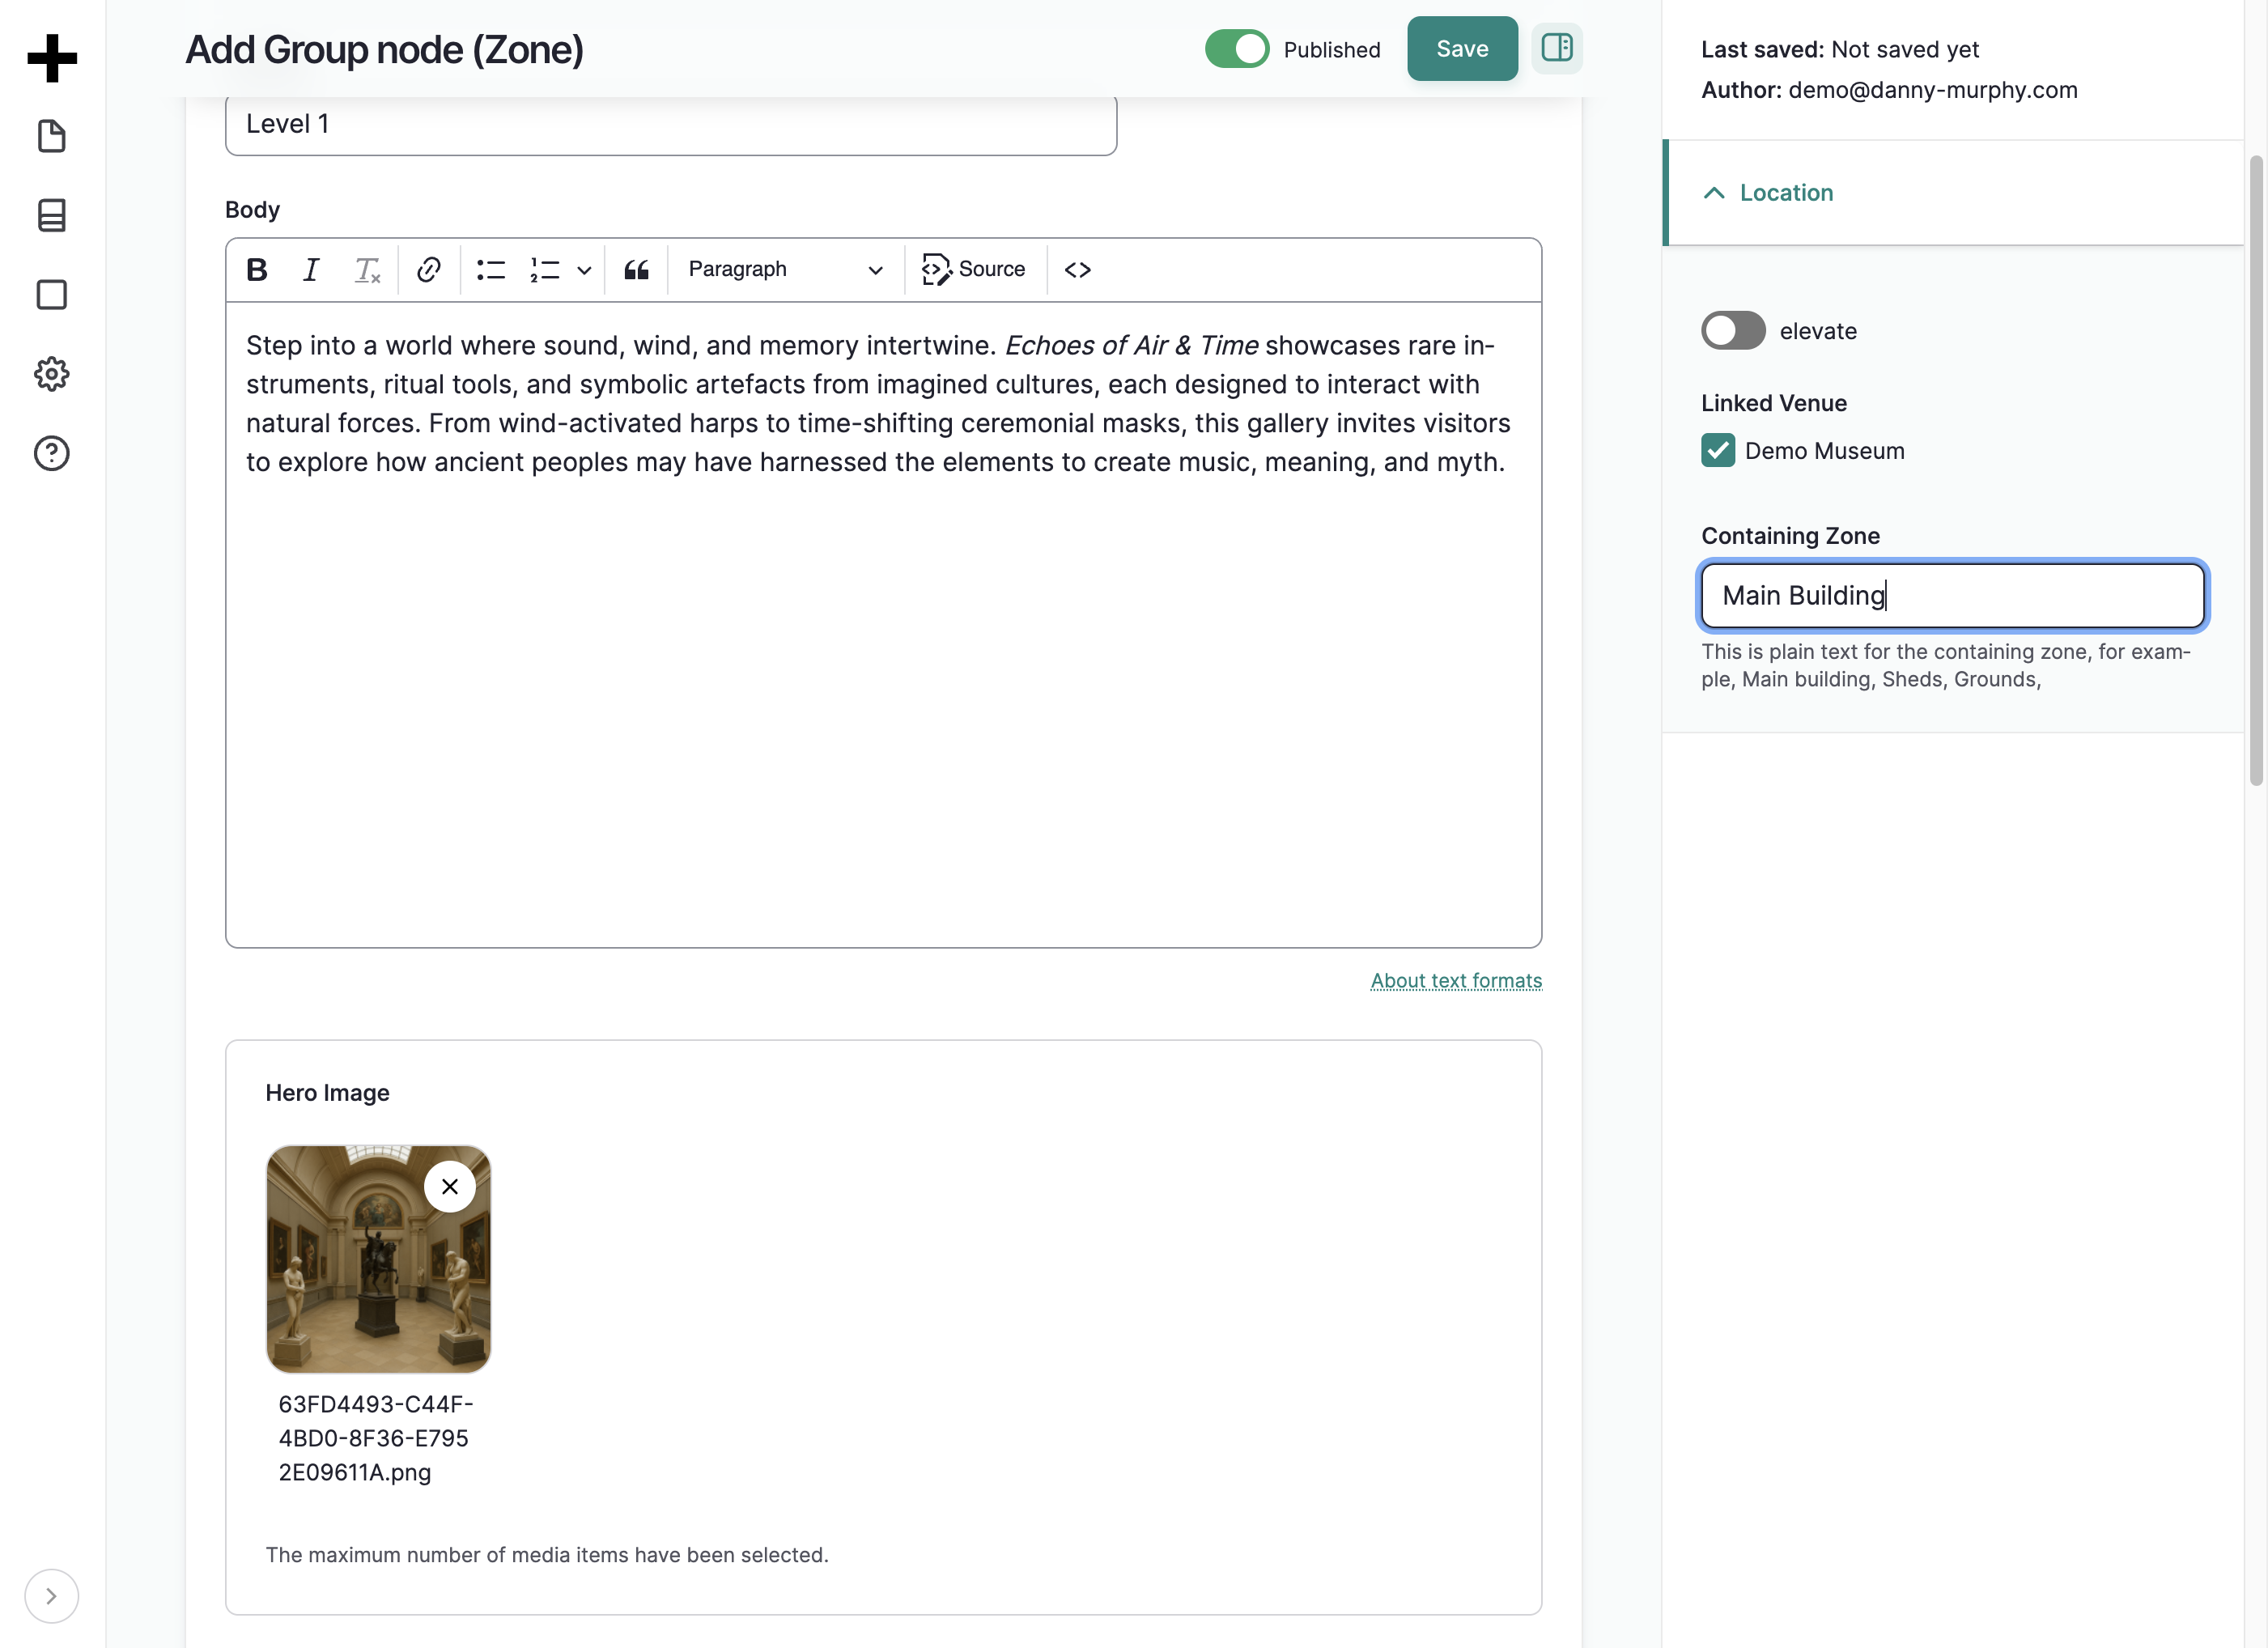2268x1648 pixels.
Task: Collapse the Location section
Action: tap(1953, 193)
